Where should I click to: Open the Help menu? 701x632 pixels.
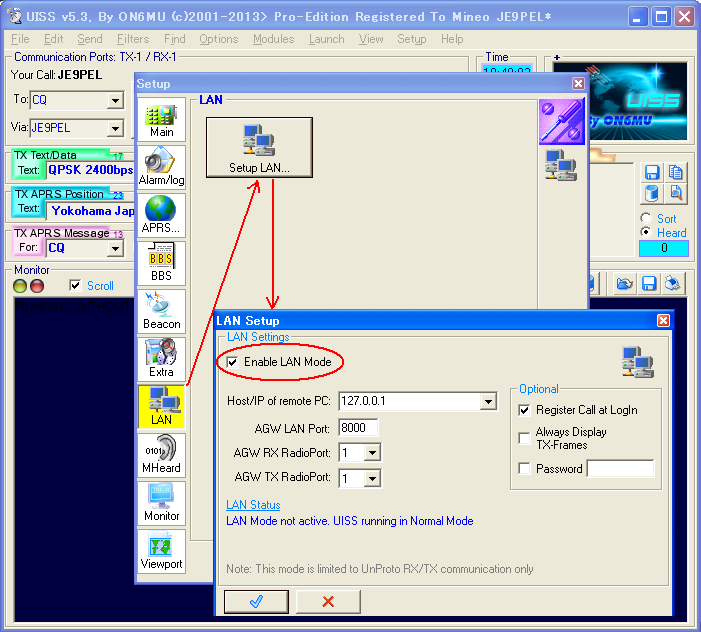[452, 39]
